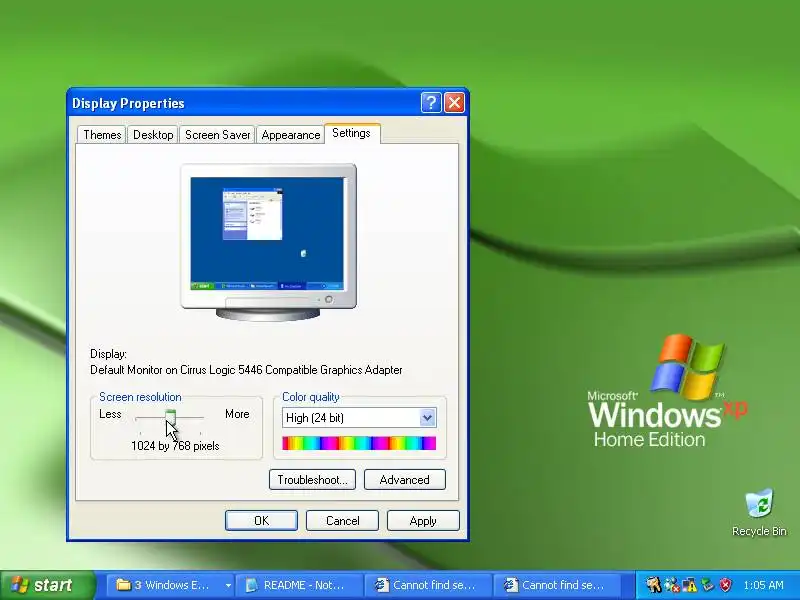Image resolution: width=800 pixels, height=600 pixels.
Task: Expand the Windows Explorer taskbar group arrow
Action: (228, 585)
